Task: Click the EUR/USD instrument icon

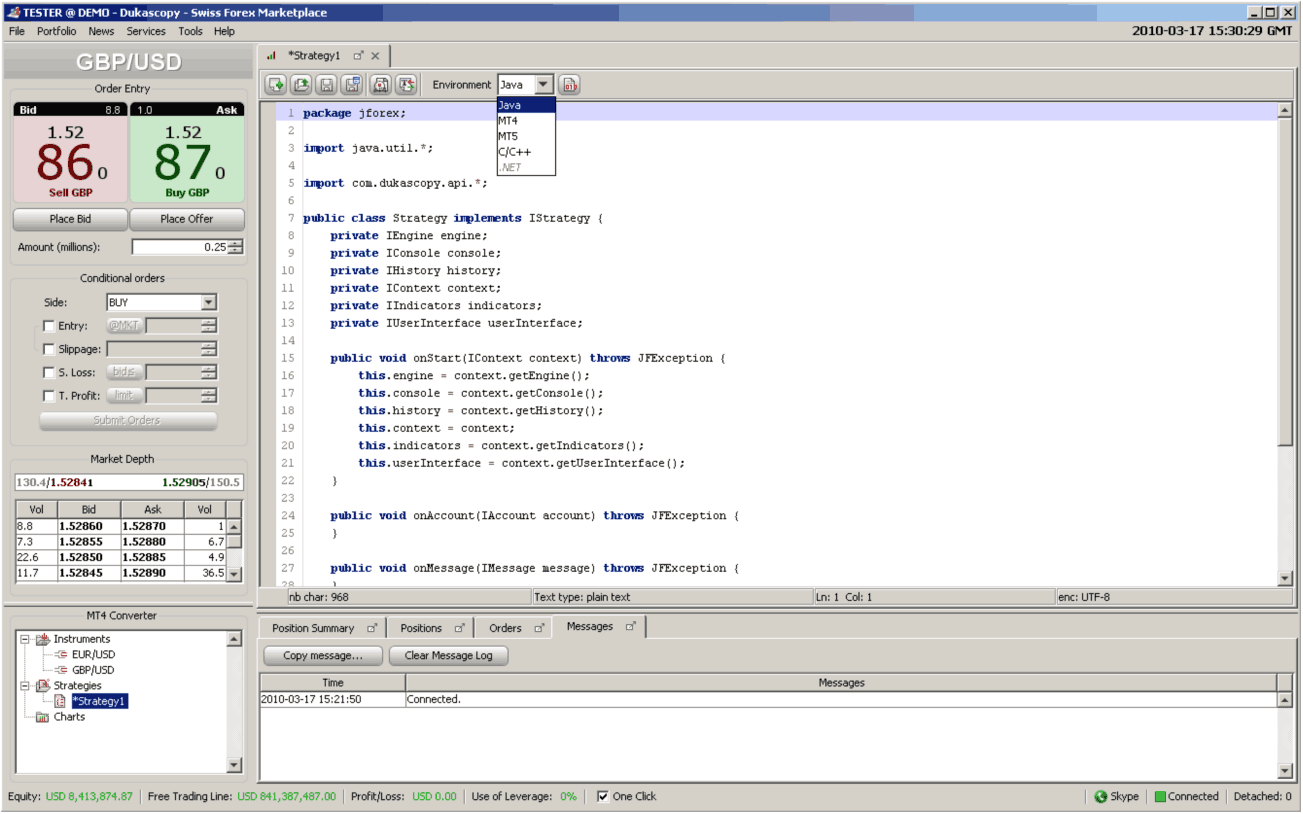Action: [x=61, y=655]
